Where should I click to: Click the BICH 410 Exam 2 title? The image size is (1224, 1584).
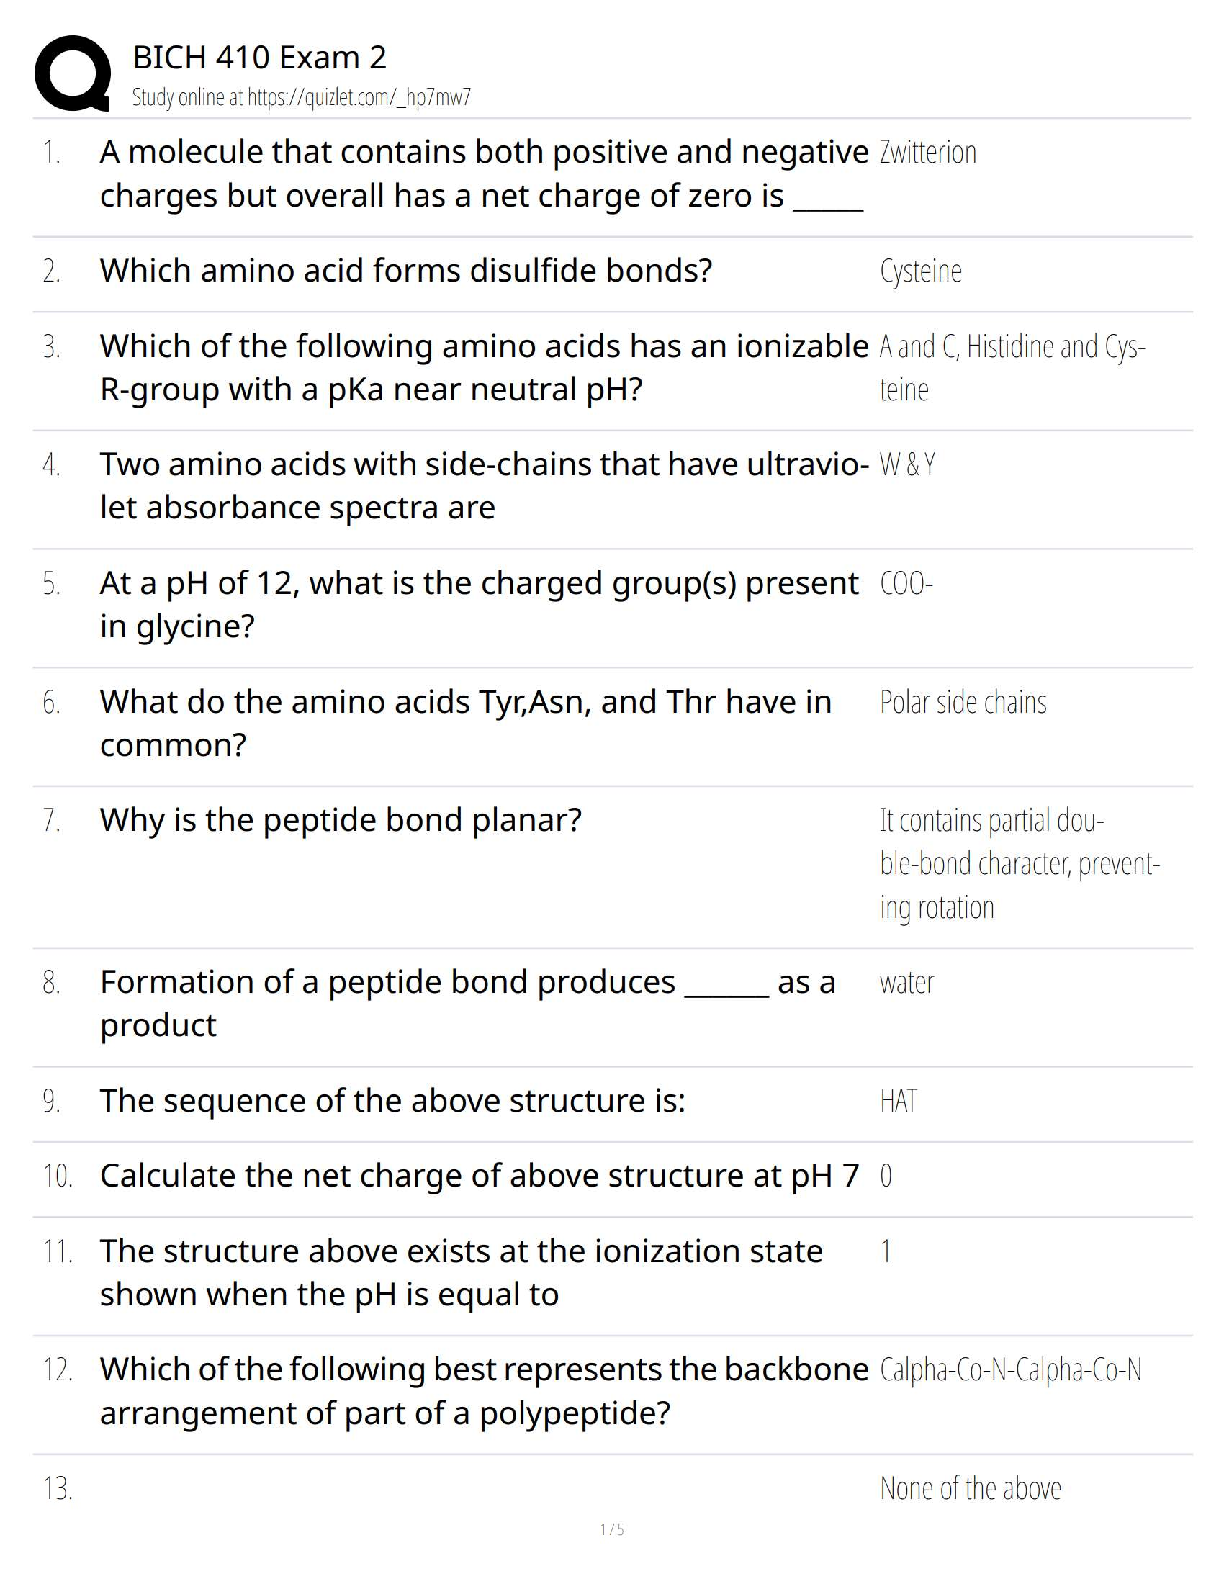point(259,57)
